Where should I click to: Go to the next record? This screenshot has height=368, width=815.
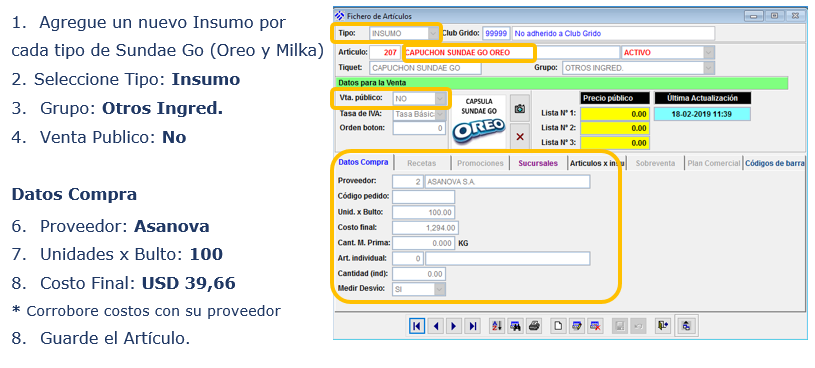click(454, 326)
